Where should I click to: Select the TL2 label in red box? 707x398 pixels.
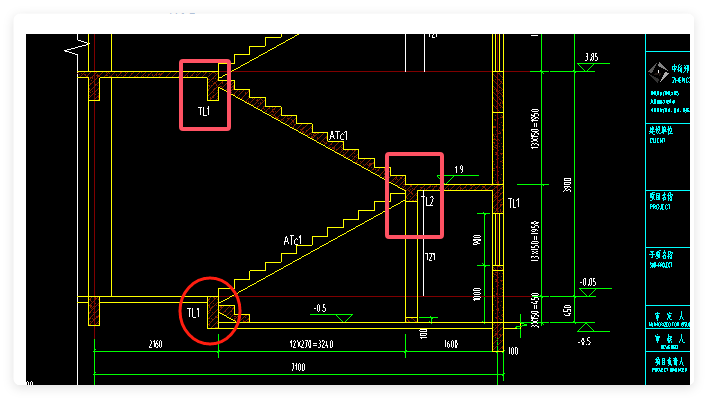click(427, 201)
